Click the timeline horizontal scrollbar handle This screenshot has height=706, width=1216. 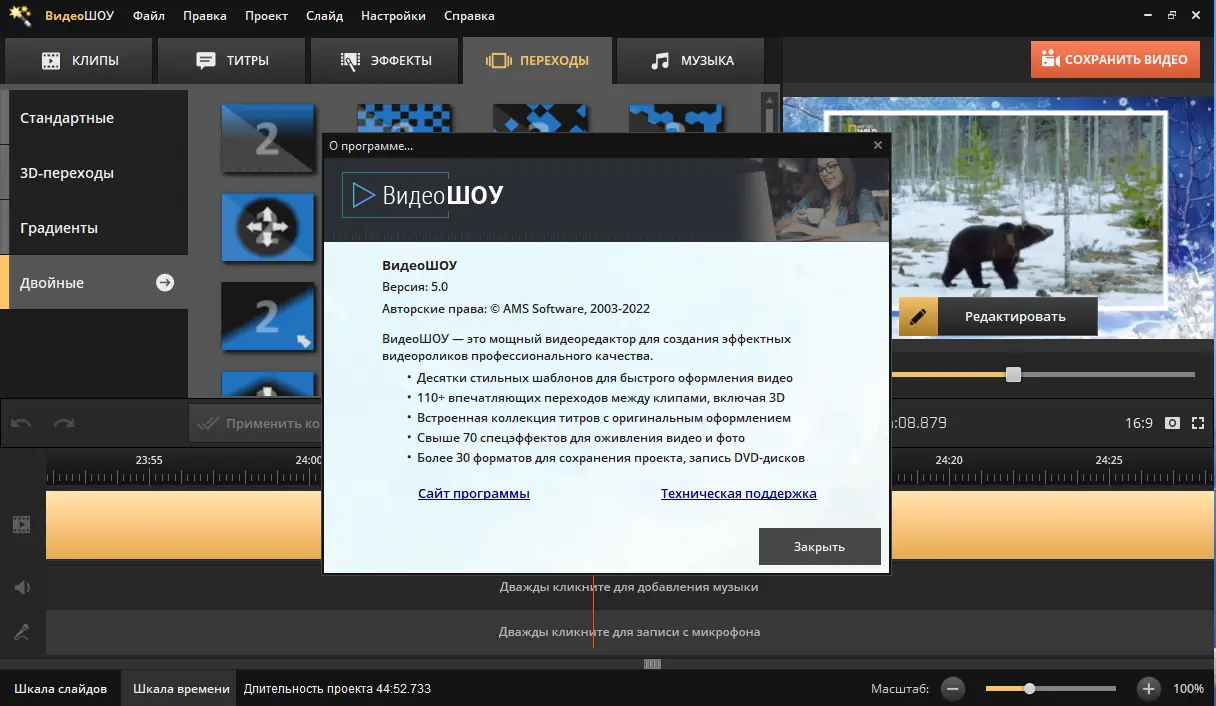(x=653, y=663)
